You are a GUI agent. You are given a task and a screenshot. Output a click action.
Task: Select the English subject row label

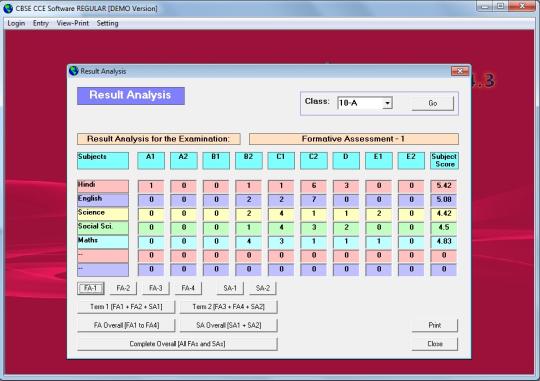click(x=103, y=200)
